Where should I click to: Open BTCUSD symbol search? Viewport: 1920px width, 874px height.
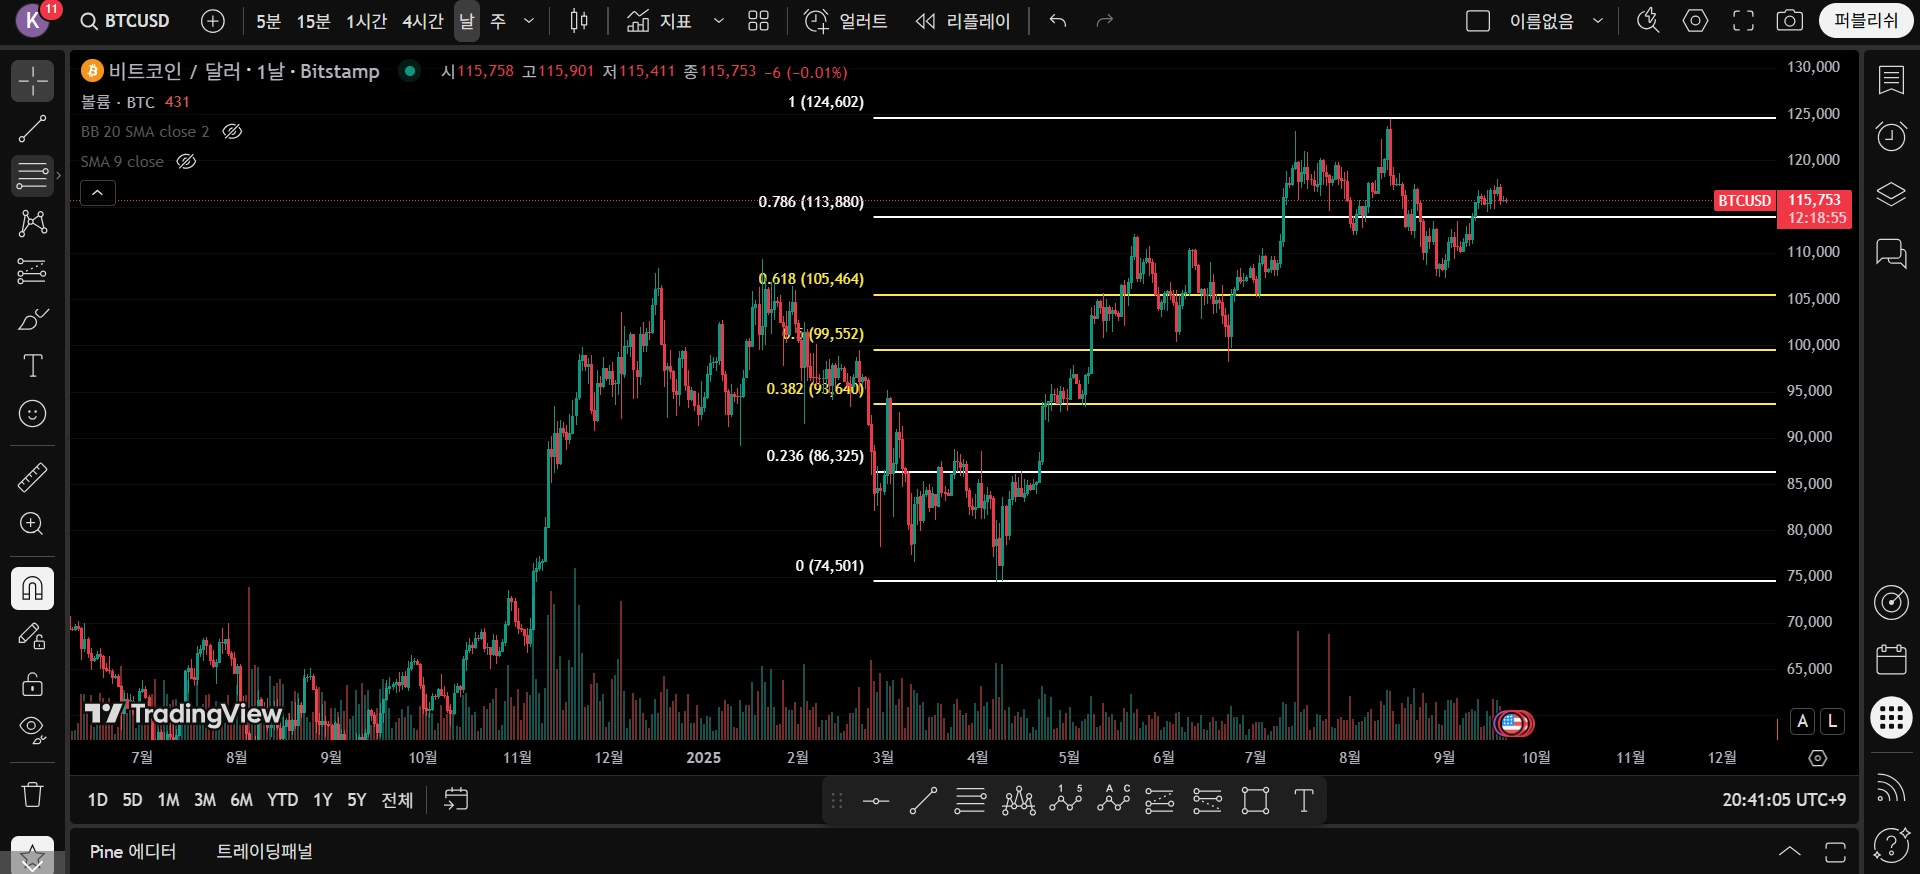coord(126,21)
